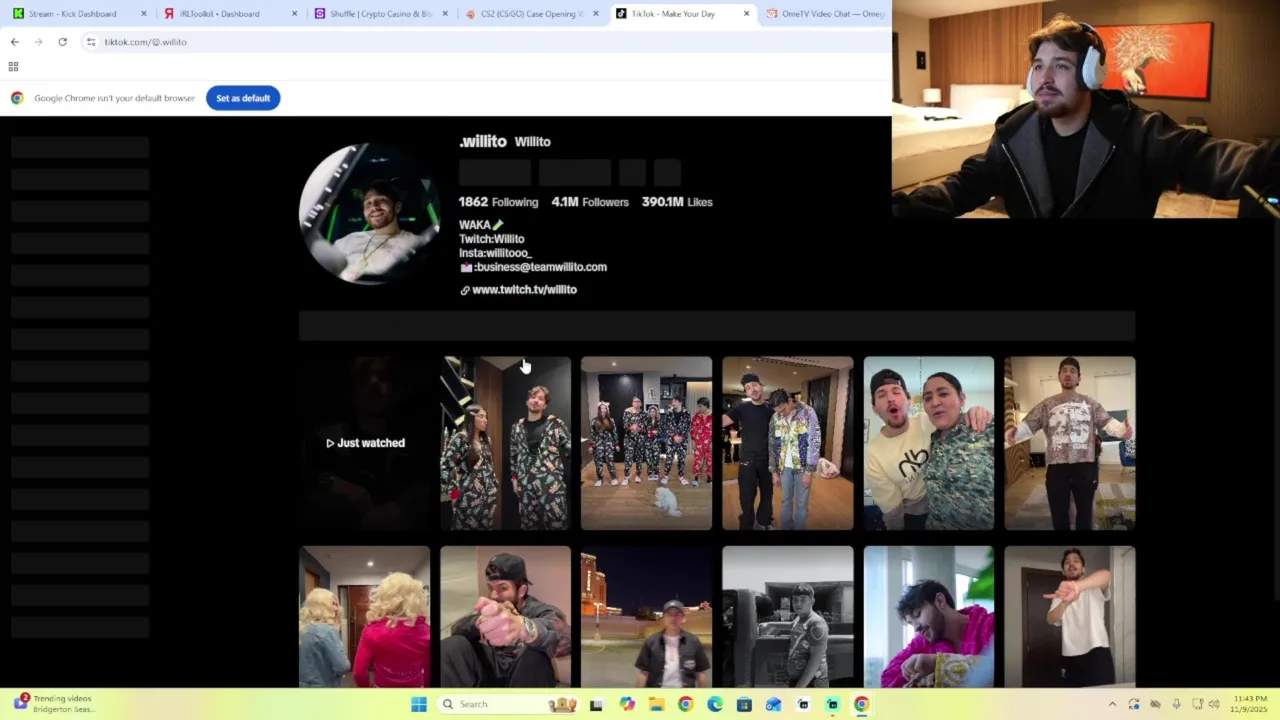Launch Copilot from the taskbar
Viewport: 1280px width, 720px height.
(x=627, y=704)
